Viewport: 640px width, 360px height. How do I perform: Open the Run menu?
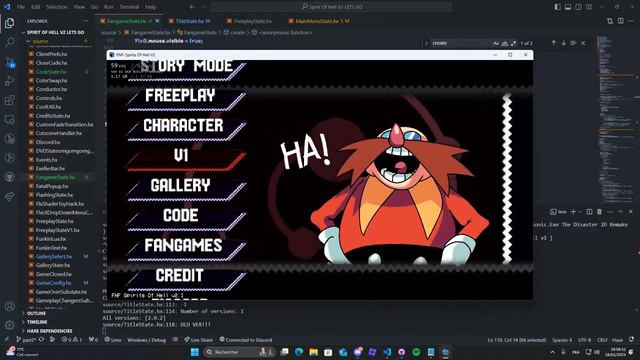coord(109,7)
